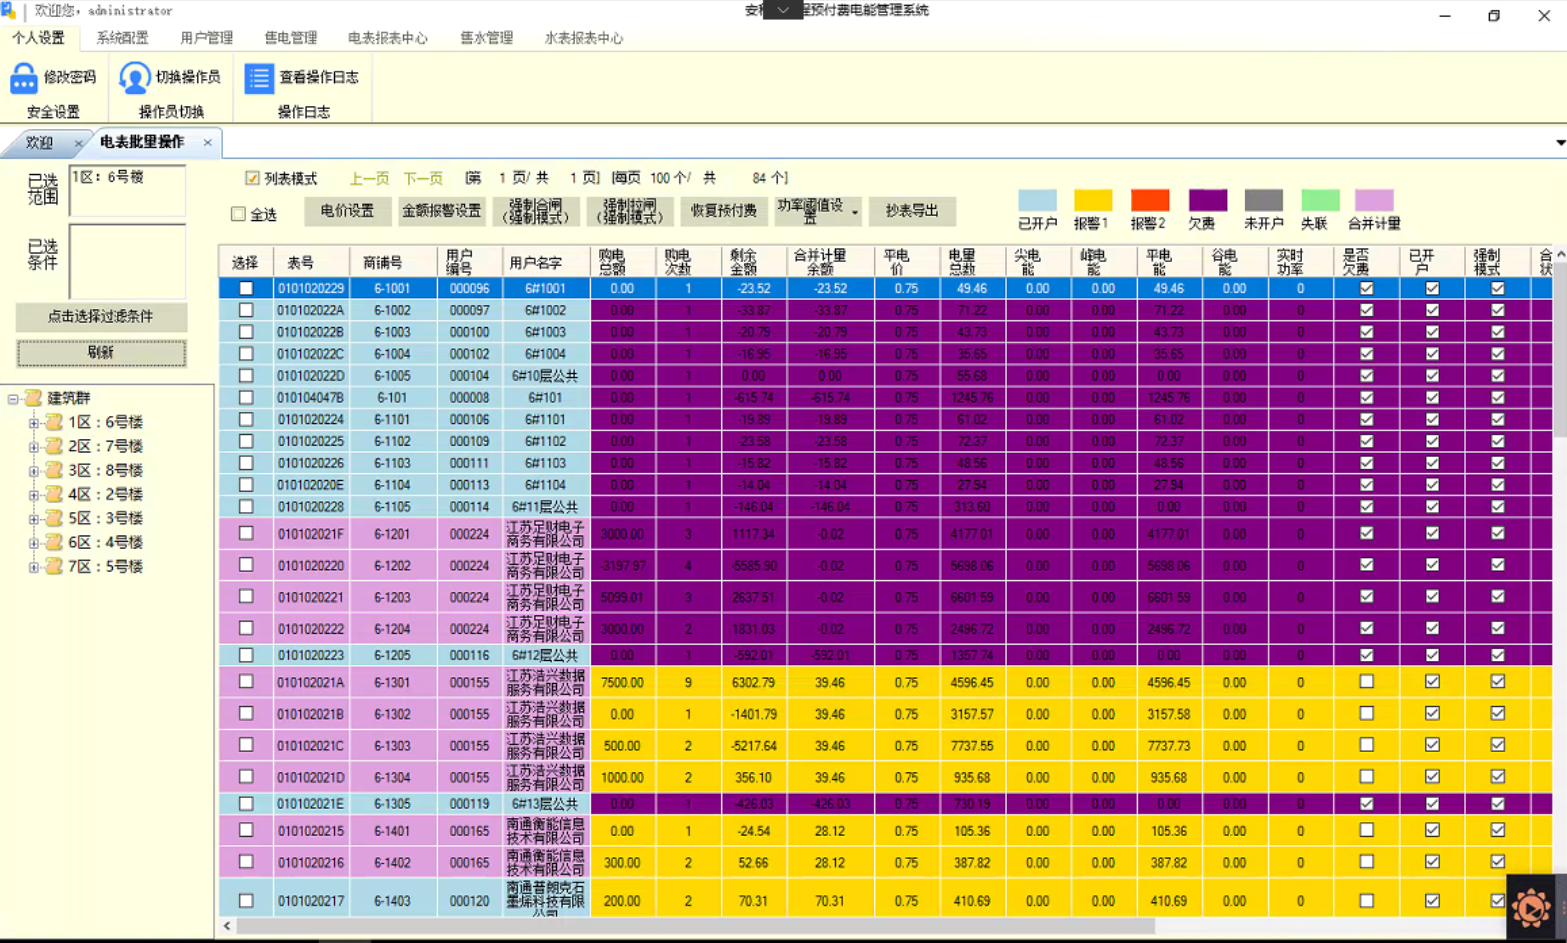Image resolution: width=1567 pixels, height=943 pixels.
Task: Open the 售水管理 menu tab
Action: point(486,38)
